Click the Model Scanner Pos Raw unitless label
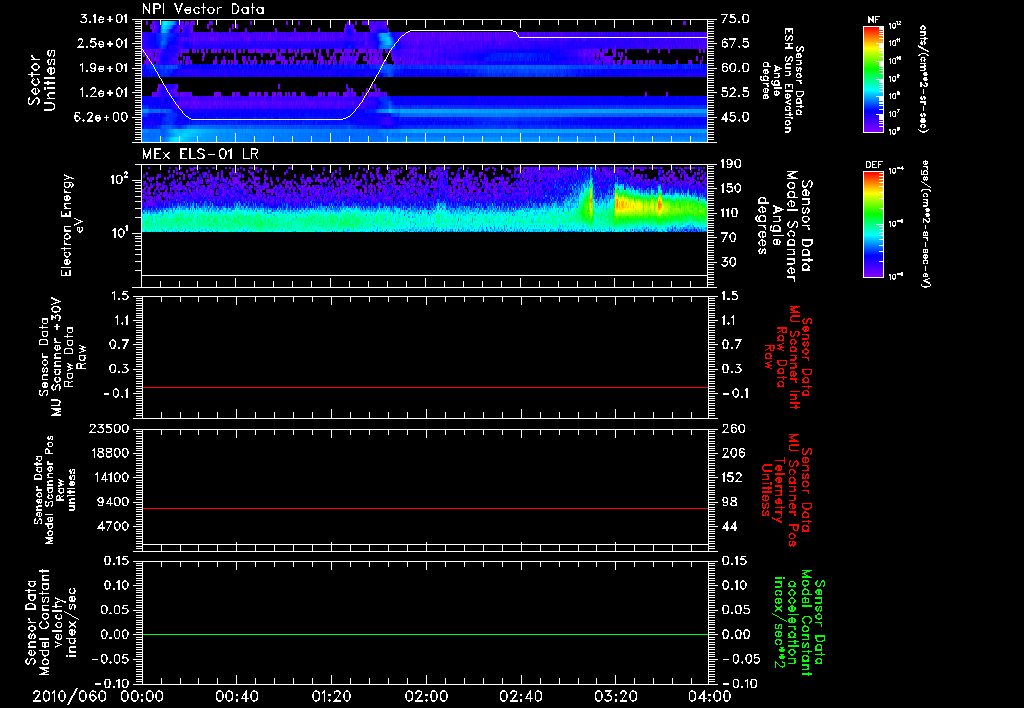This screenshot has height=708, width=1024. [56, 490]
